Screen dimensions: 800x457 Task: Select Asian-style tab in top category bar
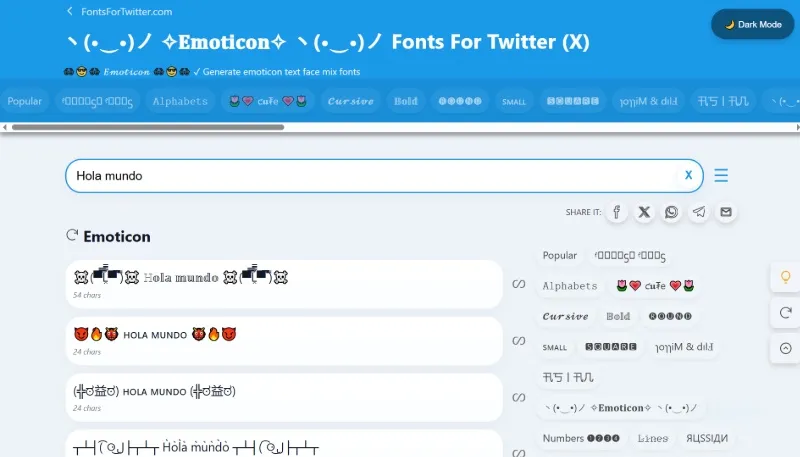pyautogui.click(x=723, y=101)
